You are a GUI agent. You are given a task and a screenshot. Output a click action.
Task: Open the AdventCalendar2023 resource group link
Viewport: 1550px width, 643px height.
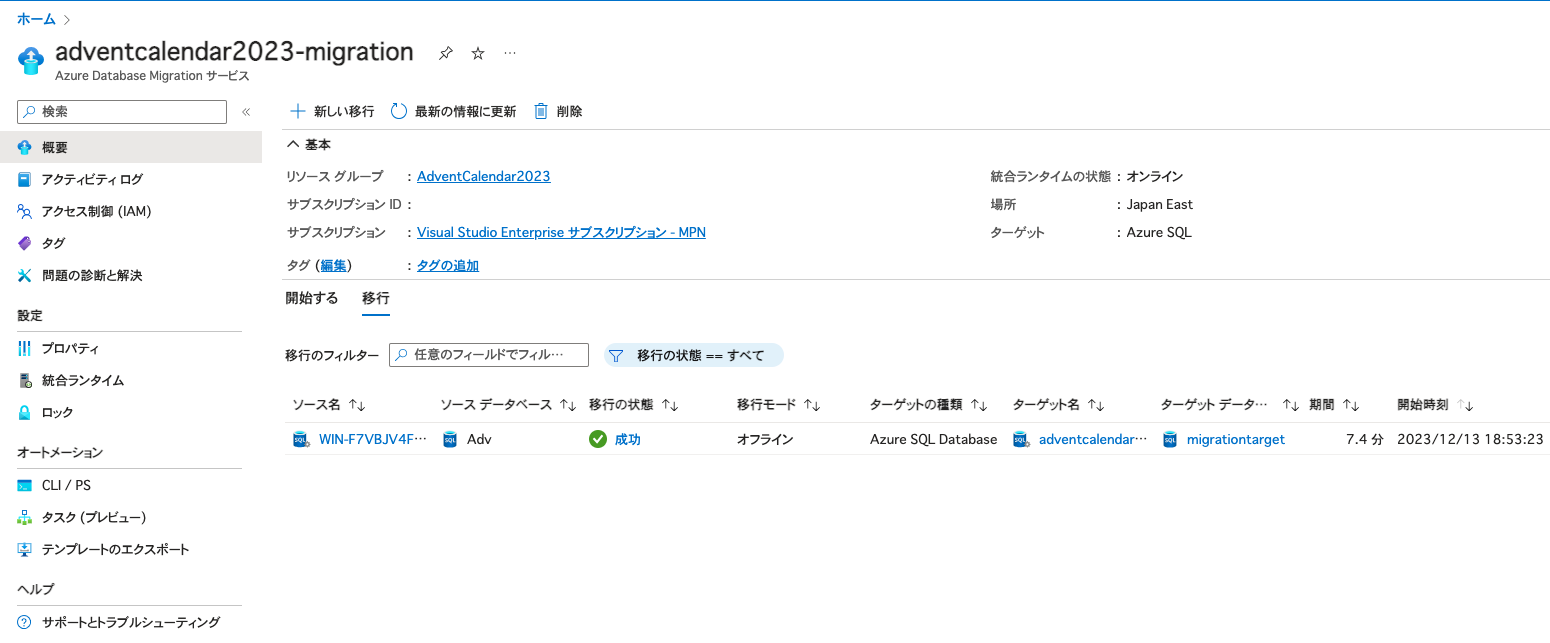[483, 176]
